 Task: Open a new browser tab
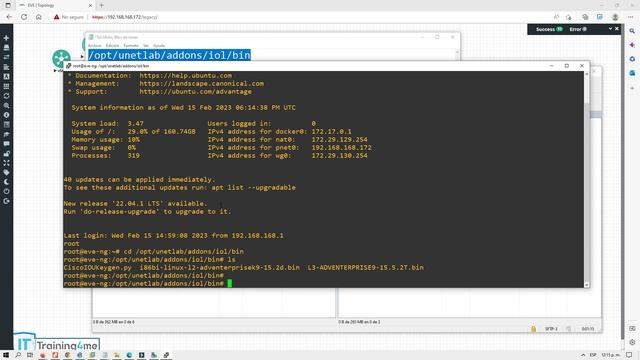pos(102,5)
